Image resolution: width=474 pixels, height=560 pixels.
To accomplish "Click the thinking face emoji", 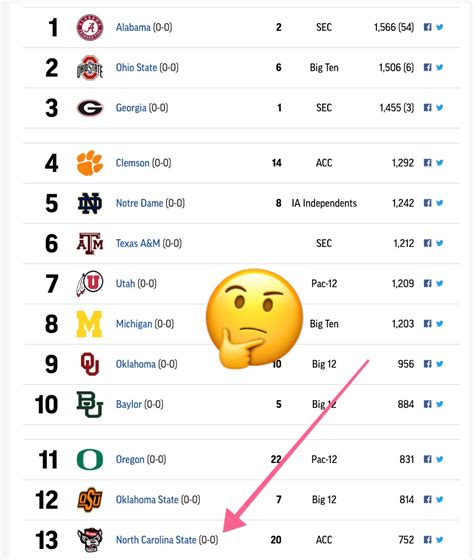I will [x=254, y=319].
